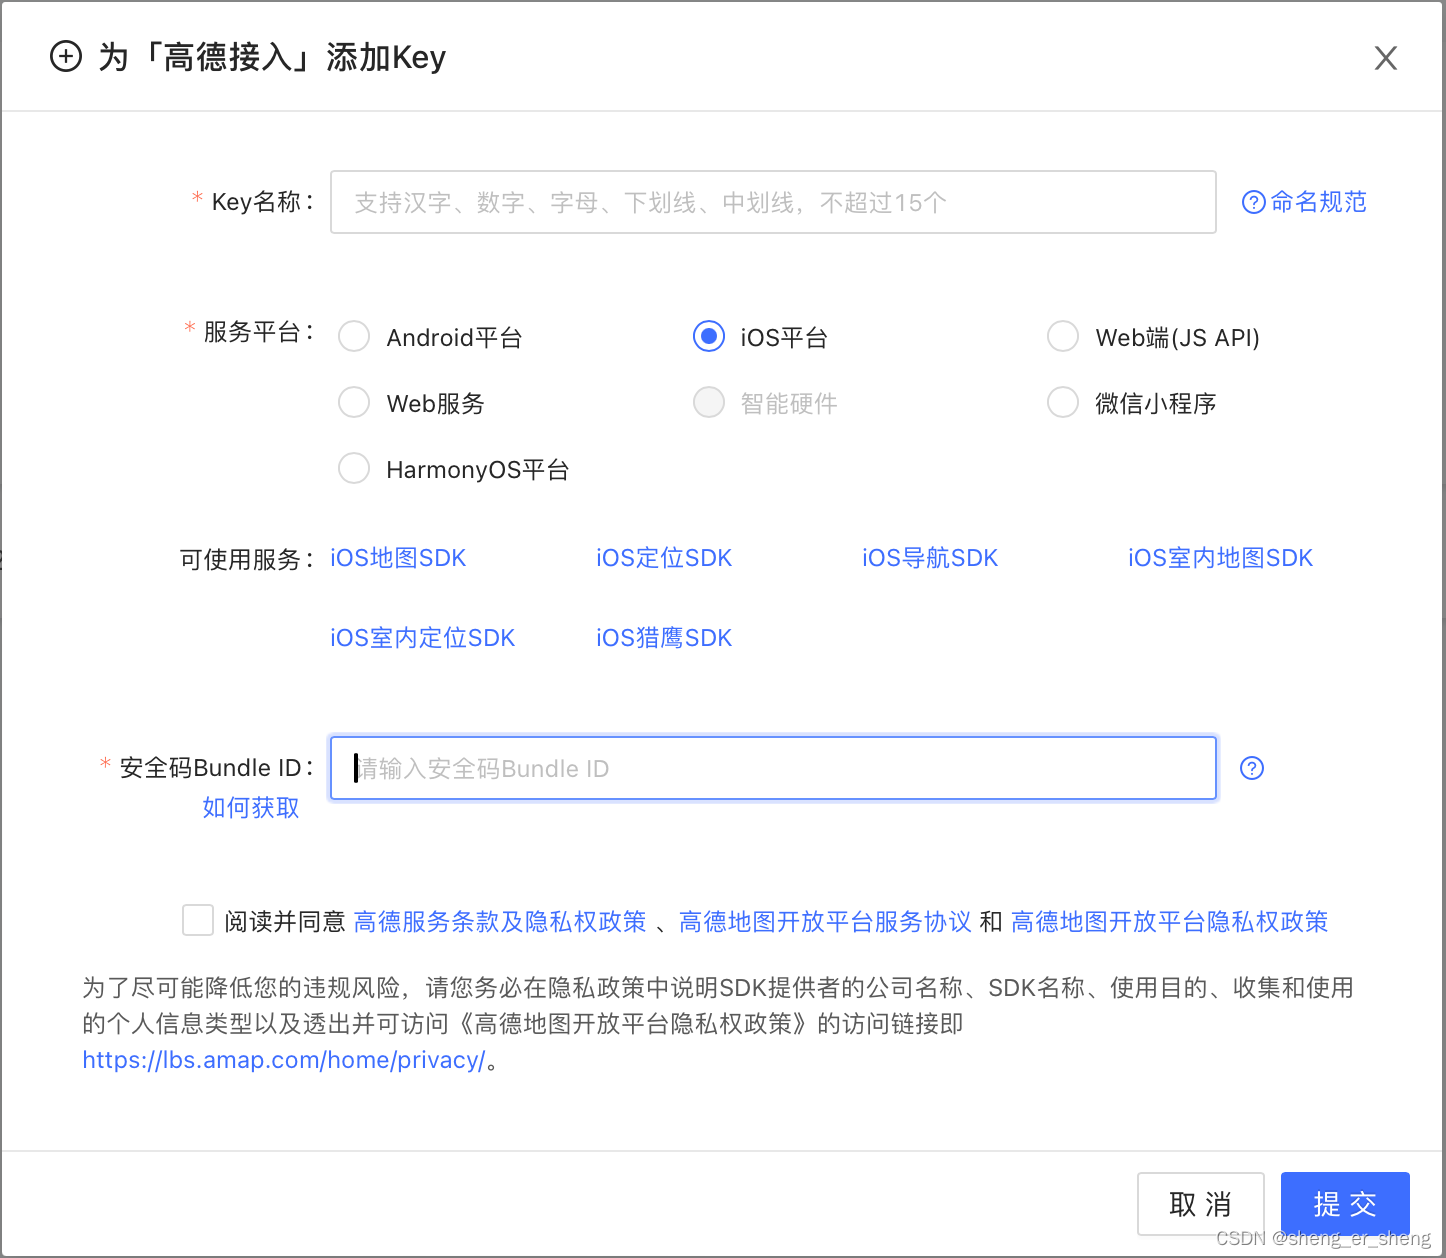The height and width of the screenshot is (1258, 1446).
Task: Click the help icon beside the Bundle ID field
Action: [1252, 768]
